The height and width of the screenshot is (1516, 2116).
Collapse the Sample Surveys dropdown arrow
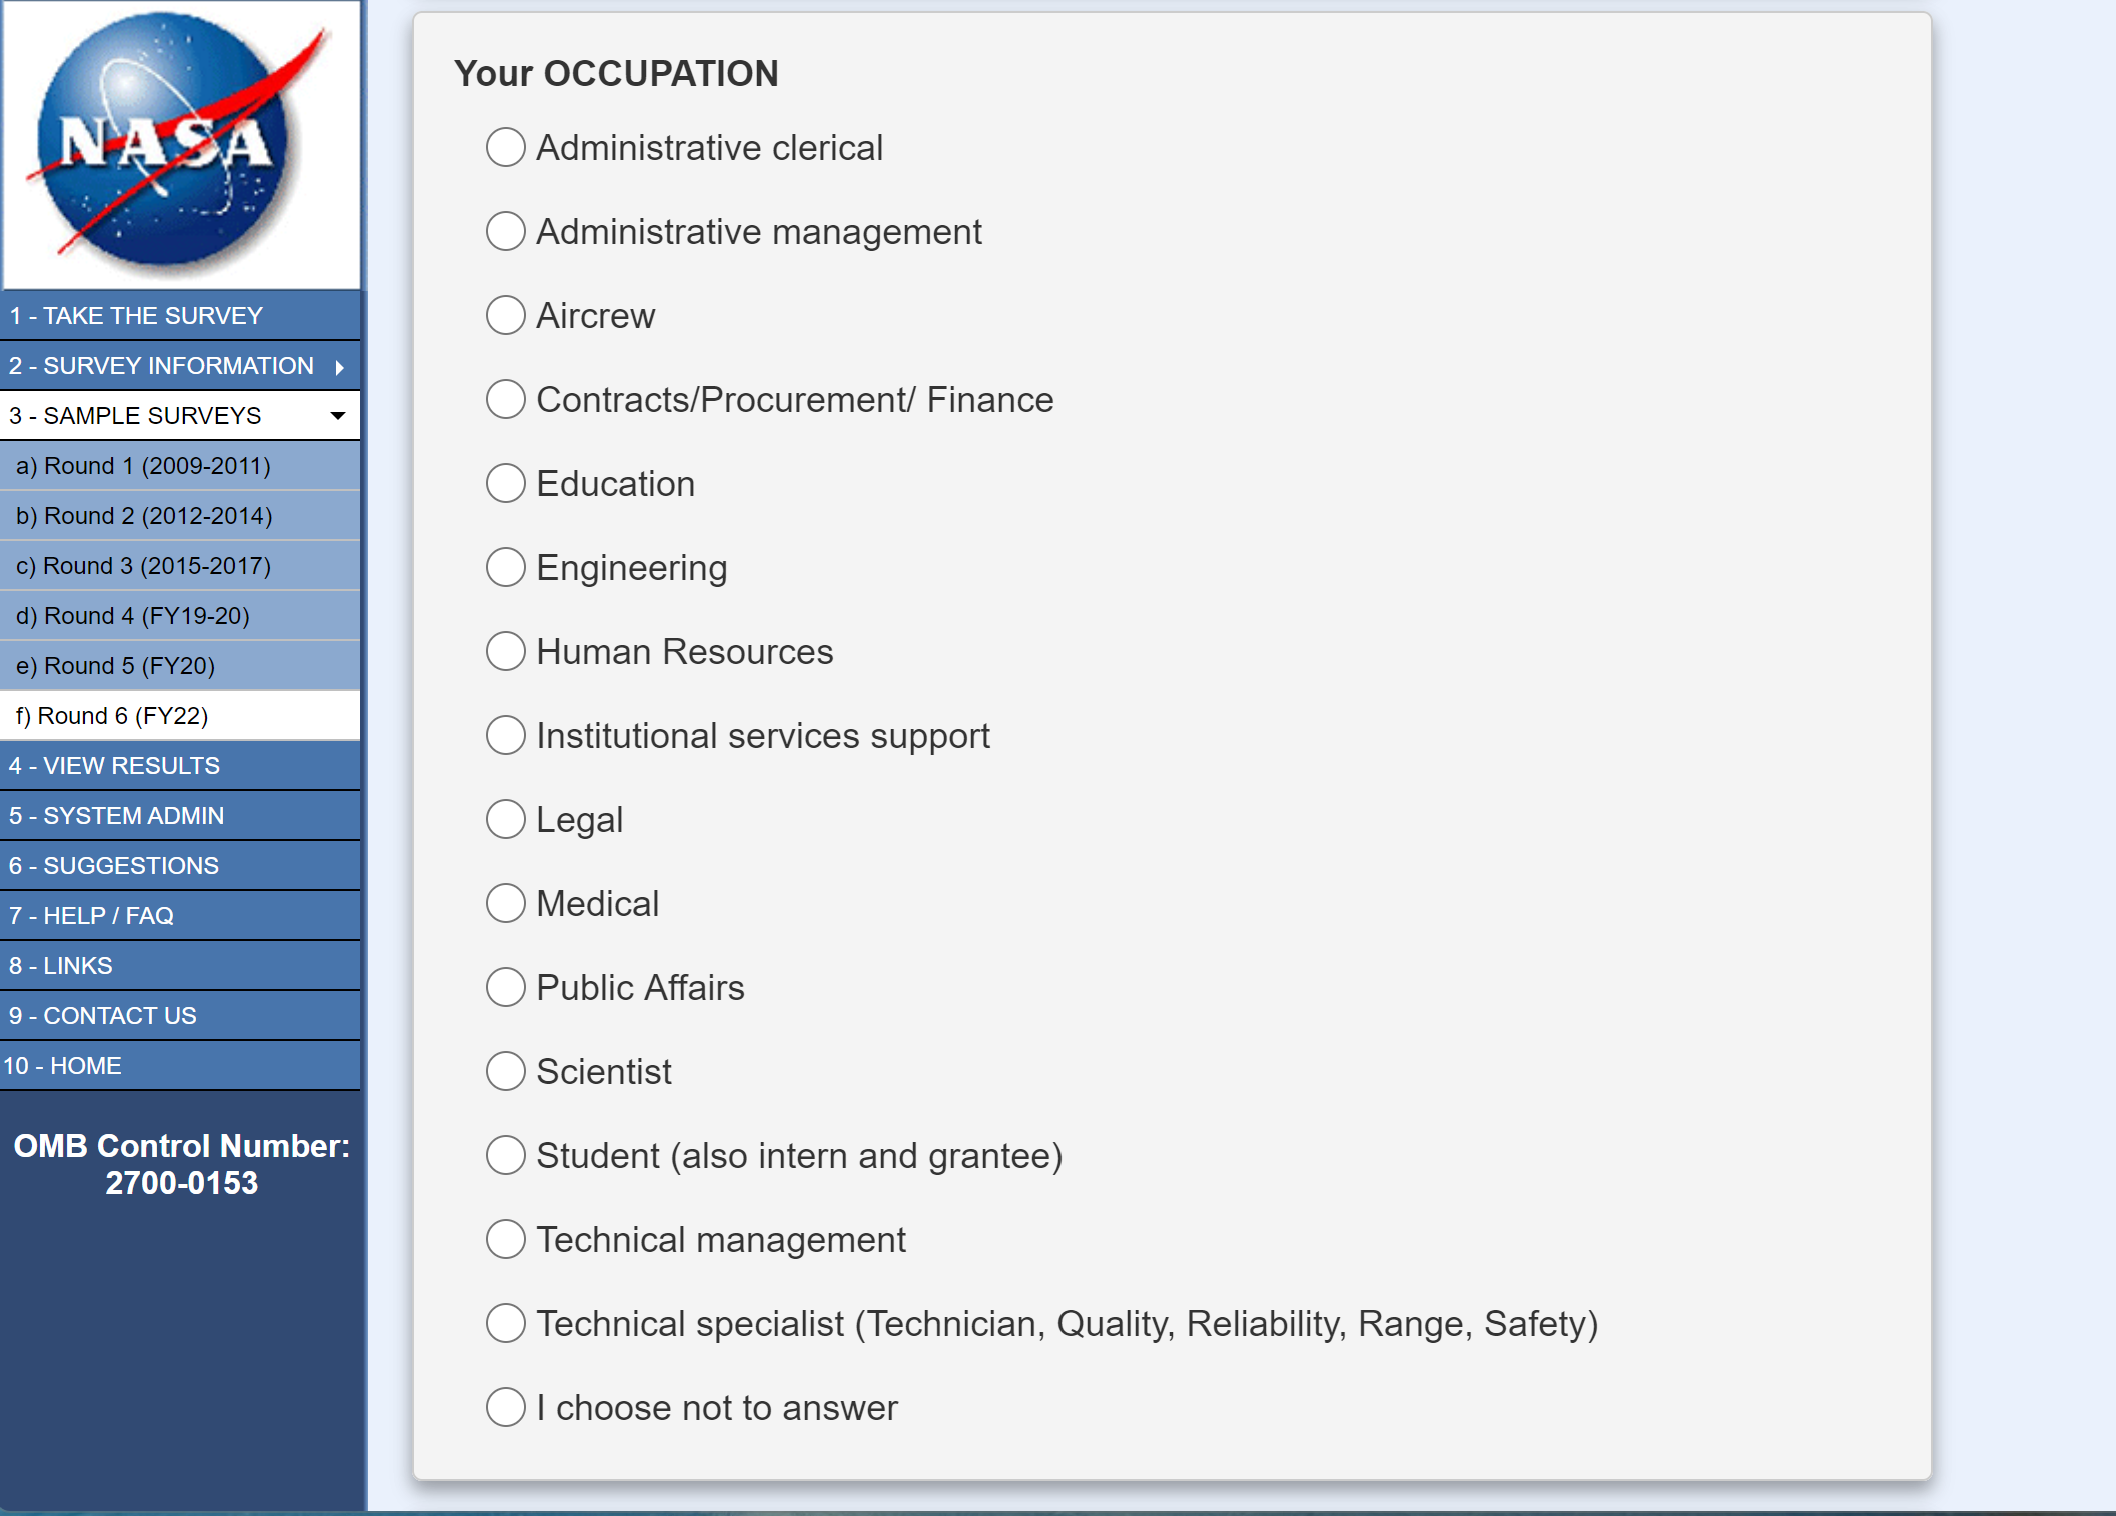coord(338,416)
